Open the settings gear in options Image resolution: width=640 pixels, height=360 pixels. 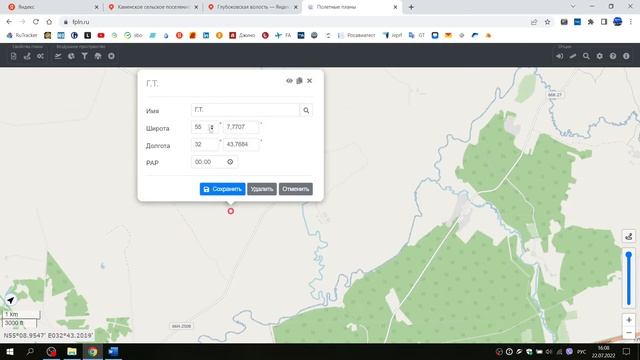(600, 56)
